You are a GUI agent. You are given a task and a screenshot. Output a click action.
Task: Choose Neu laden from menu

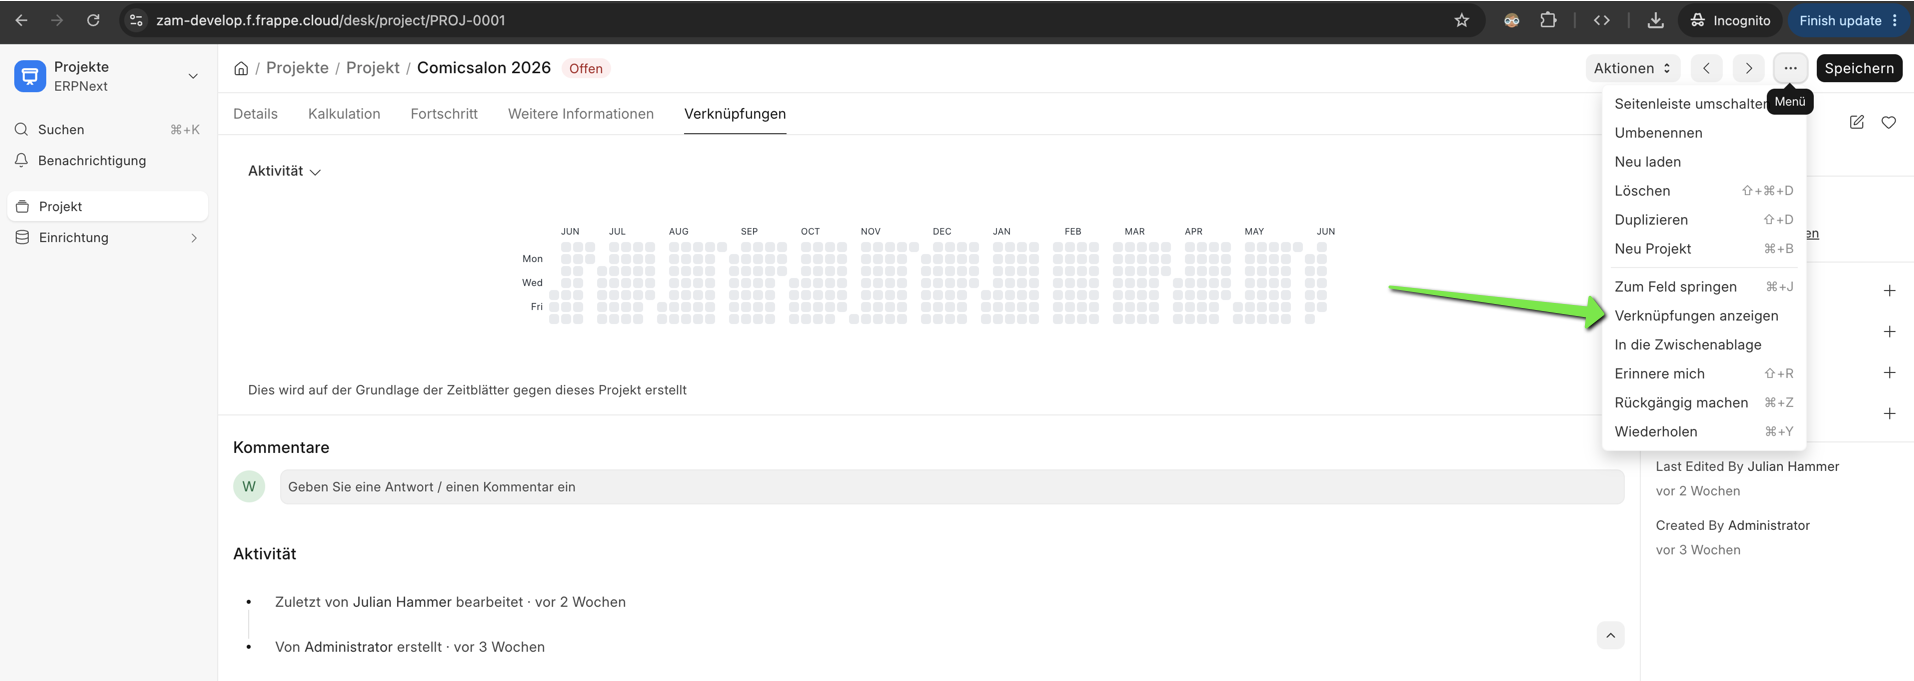1703,162
